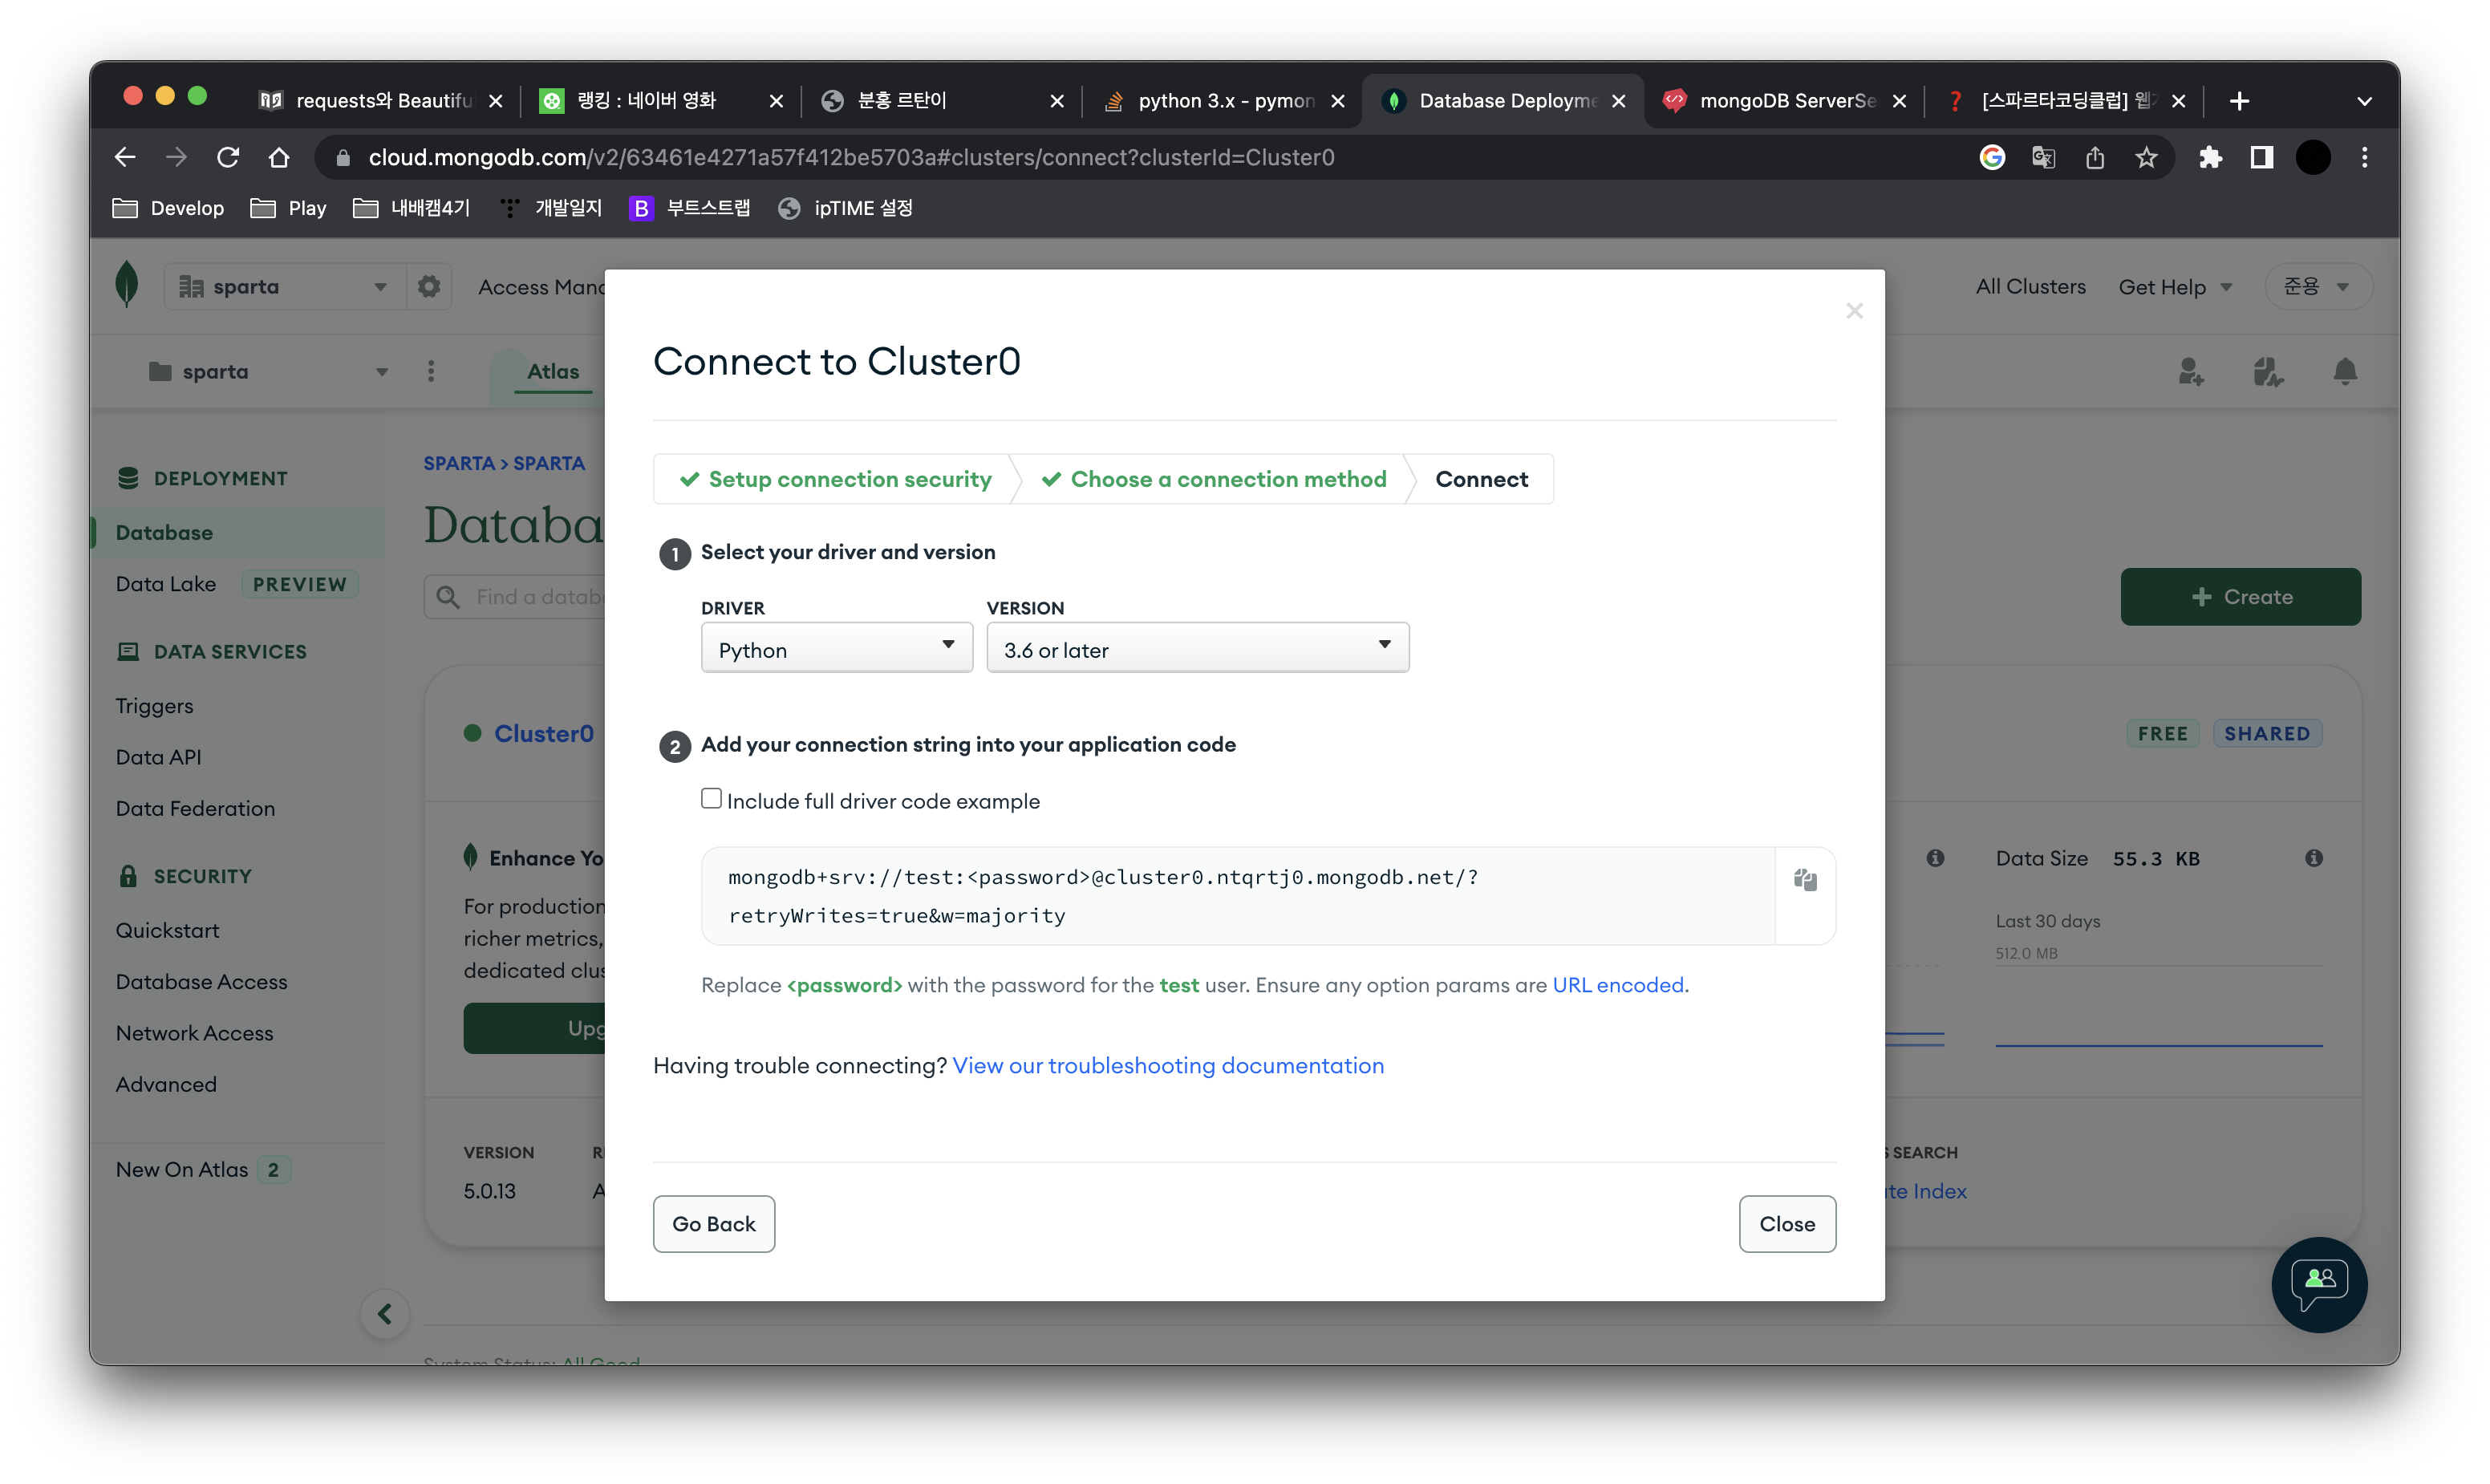Switch to the mongoDB ServerSe browser tab
The image size is (2490, 1484).
click(1784, 101)
